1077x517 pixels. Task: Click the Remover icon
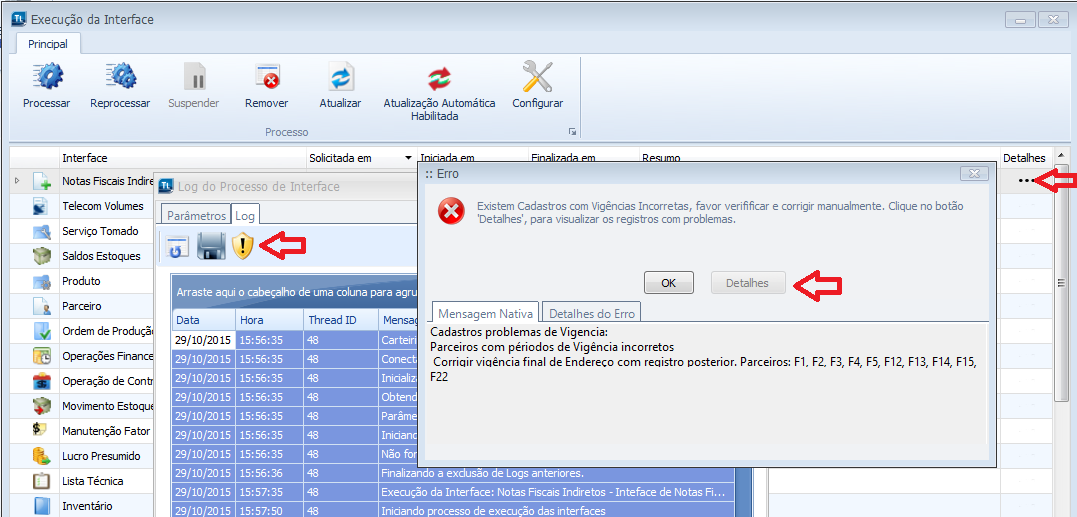[267, 77]
